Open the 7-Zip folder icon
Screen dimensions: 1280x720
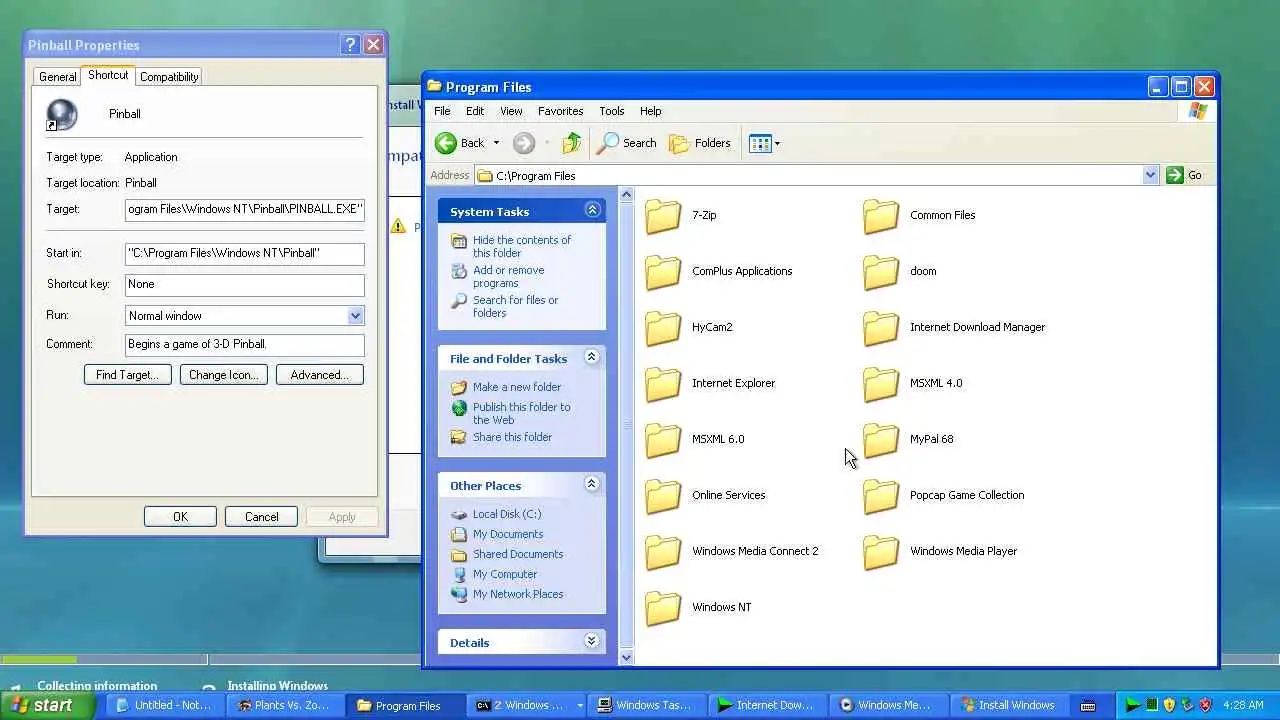(x=663, y=215)
